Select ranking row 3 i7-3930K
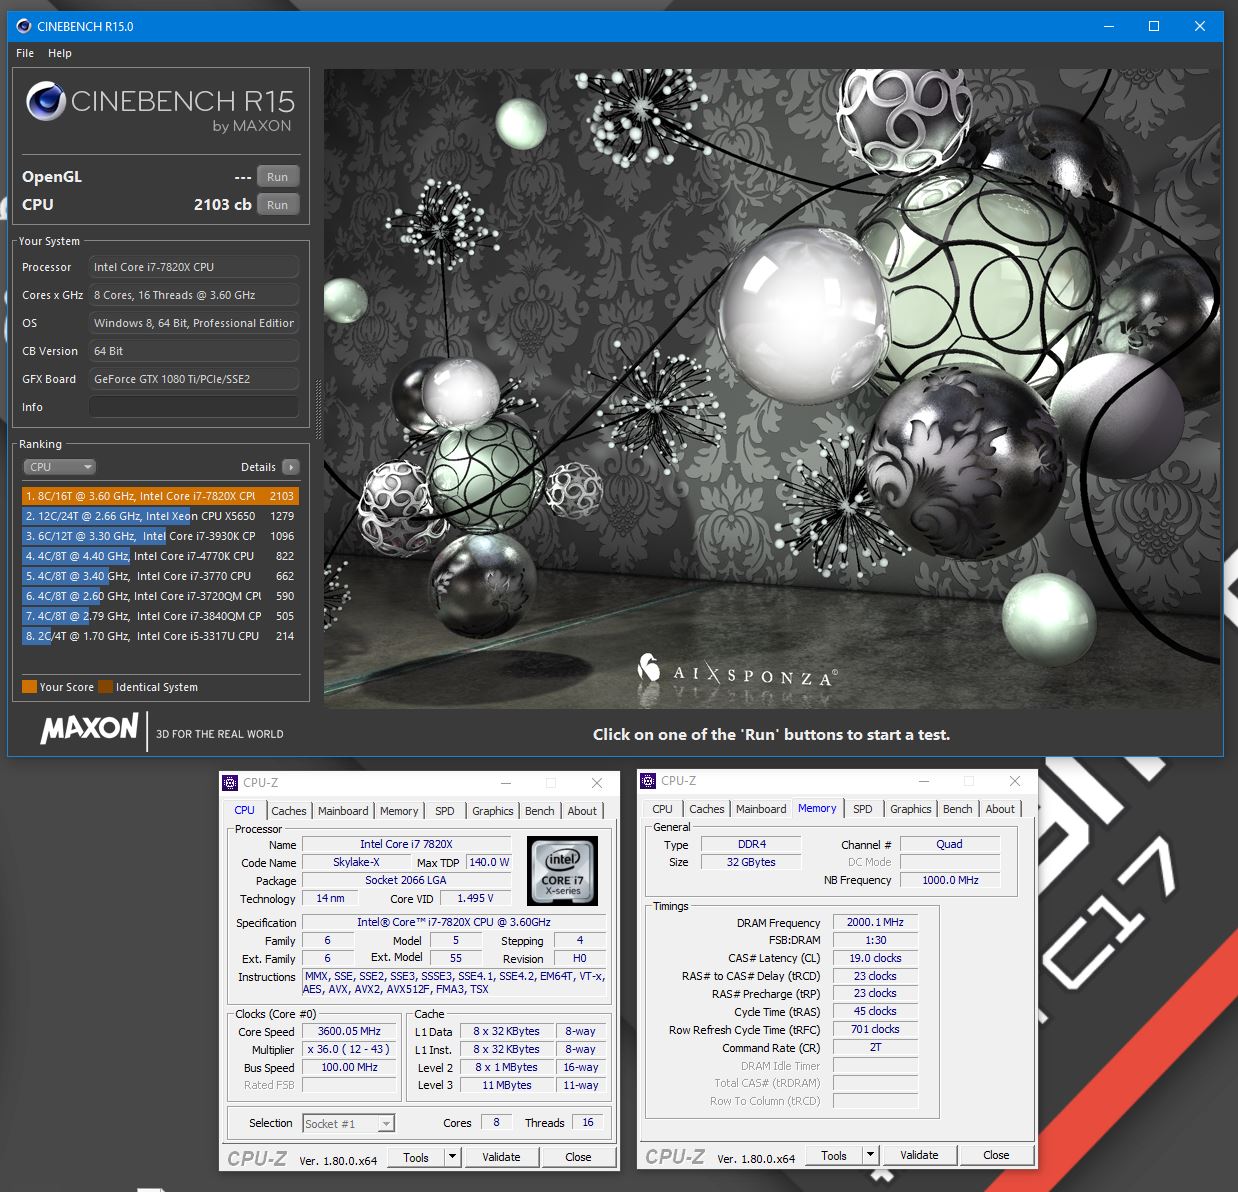The width and height of the screenshot is (1238, 1192). (x=160, y=536)
